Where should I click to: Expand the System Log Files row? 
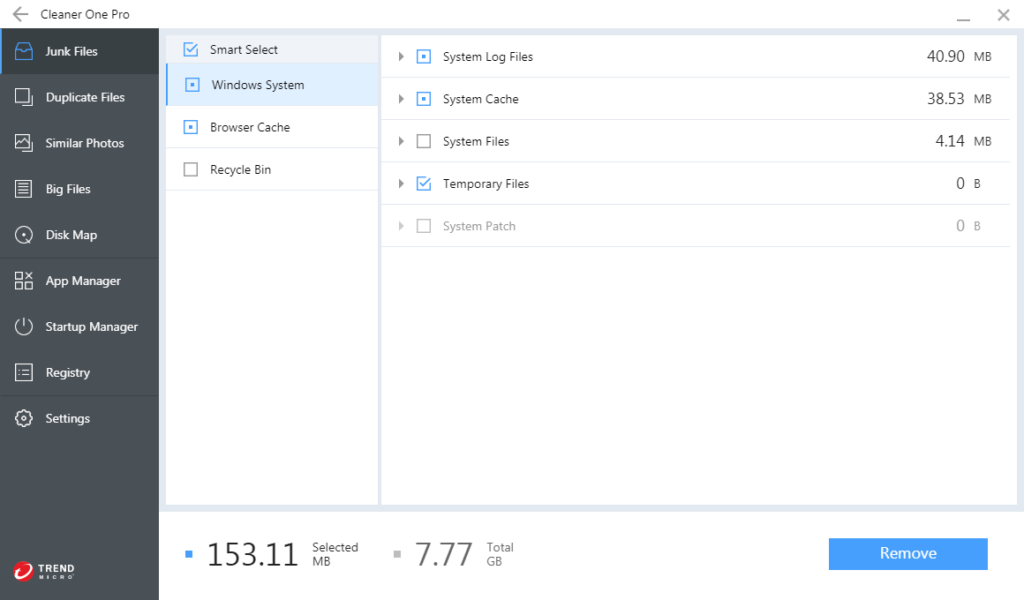click(x=401, y=57)
